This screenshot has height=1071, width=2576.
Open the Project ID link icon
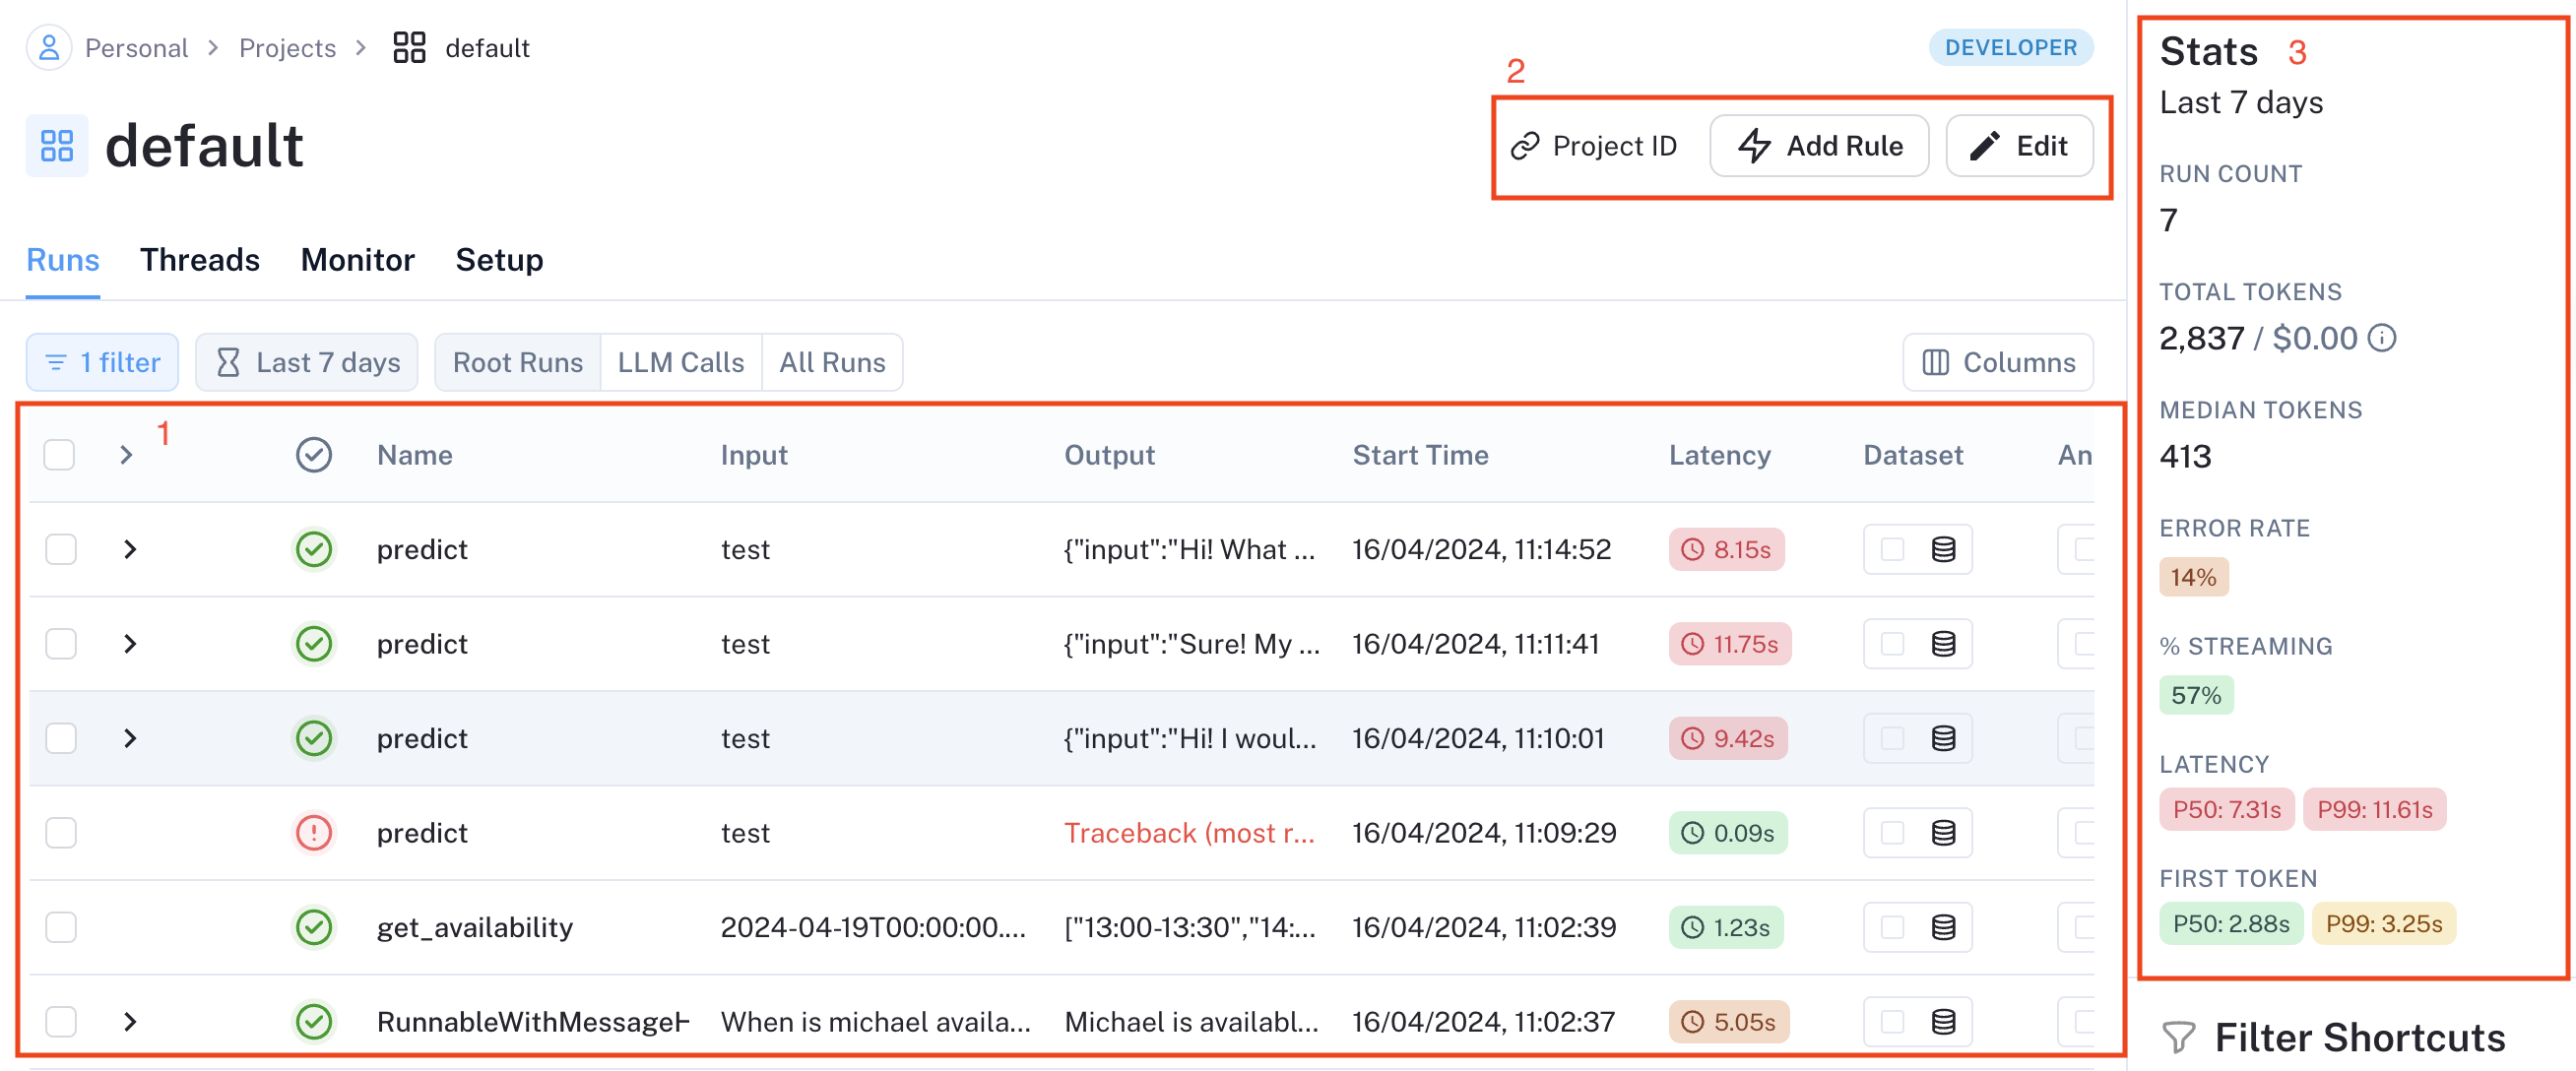point(1524,145)
